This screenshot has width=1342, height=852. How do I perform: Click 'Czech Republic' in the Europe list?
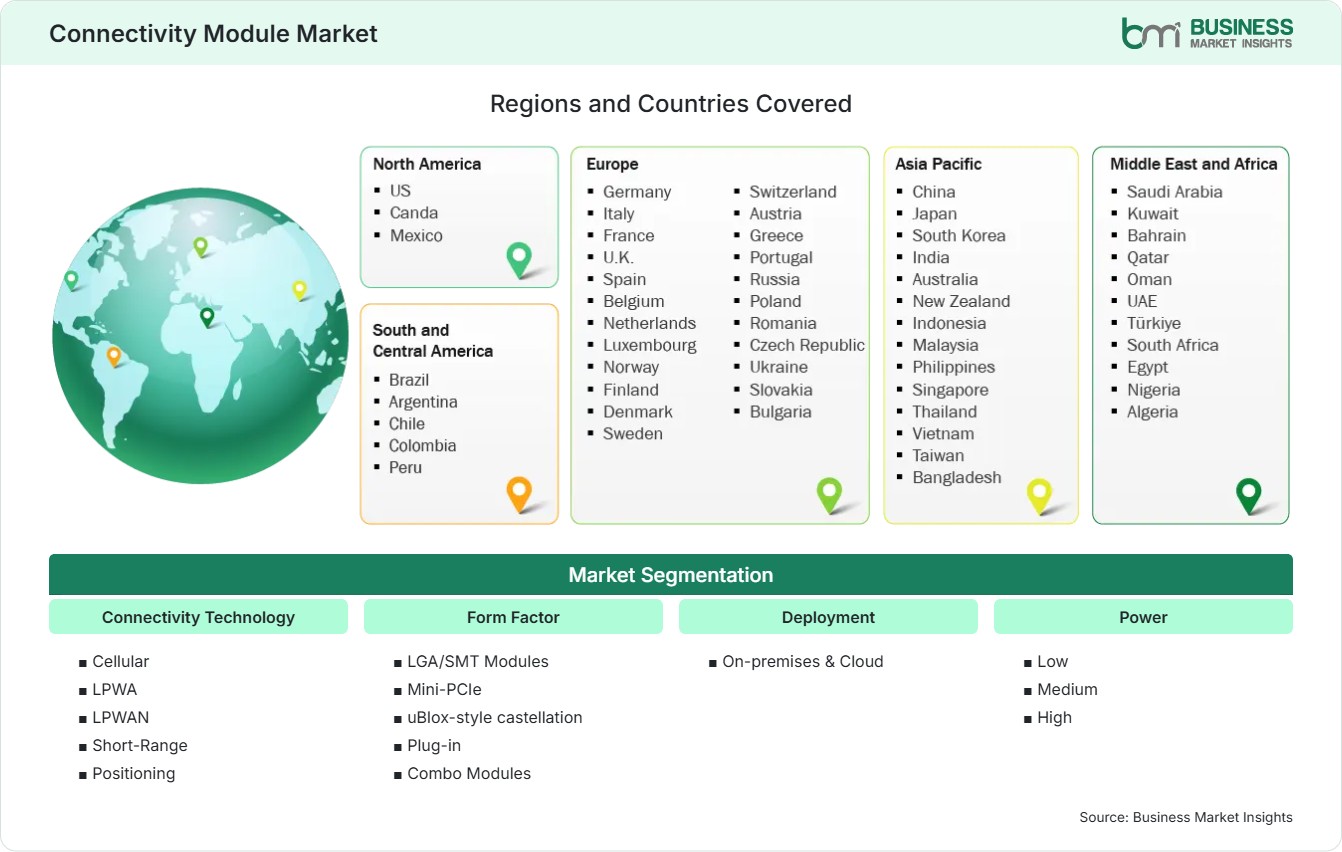[x=807, y=346]
